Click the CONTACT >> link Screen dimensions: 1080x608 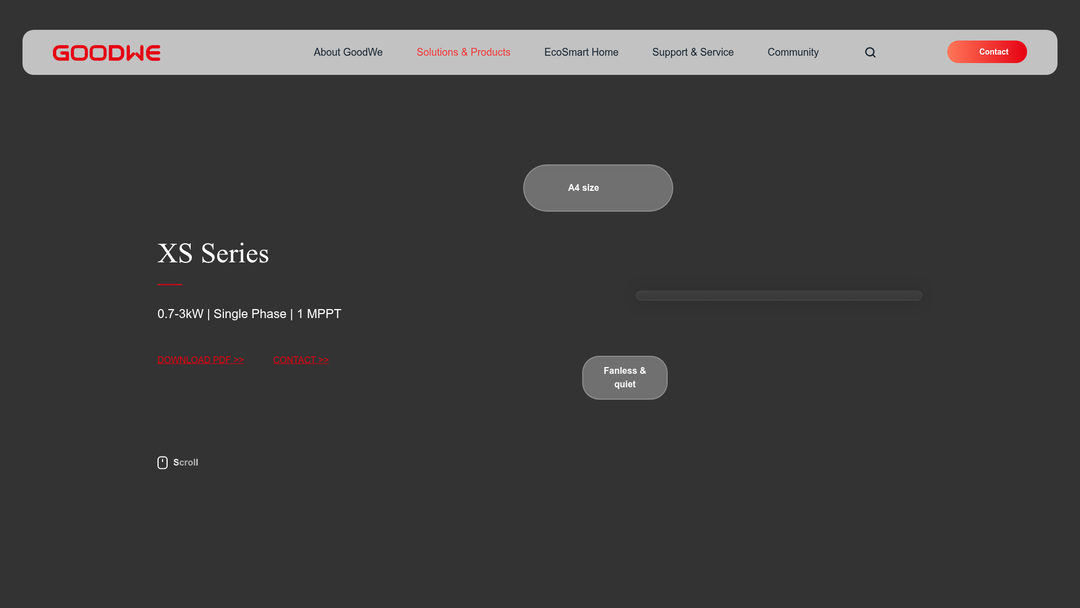[x=301, y=359]
